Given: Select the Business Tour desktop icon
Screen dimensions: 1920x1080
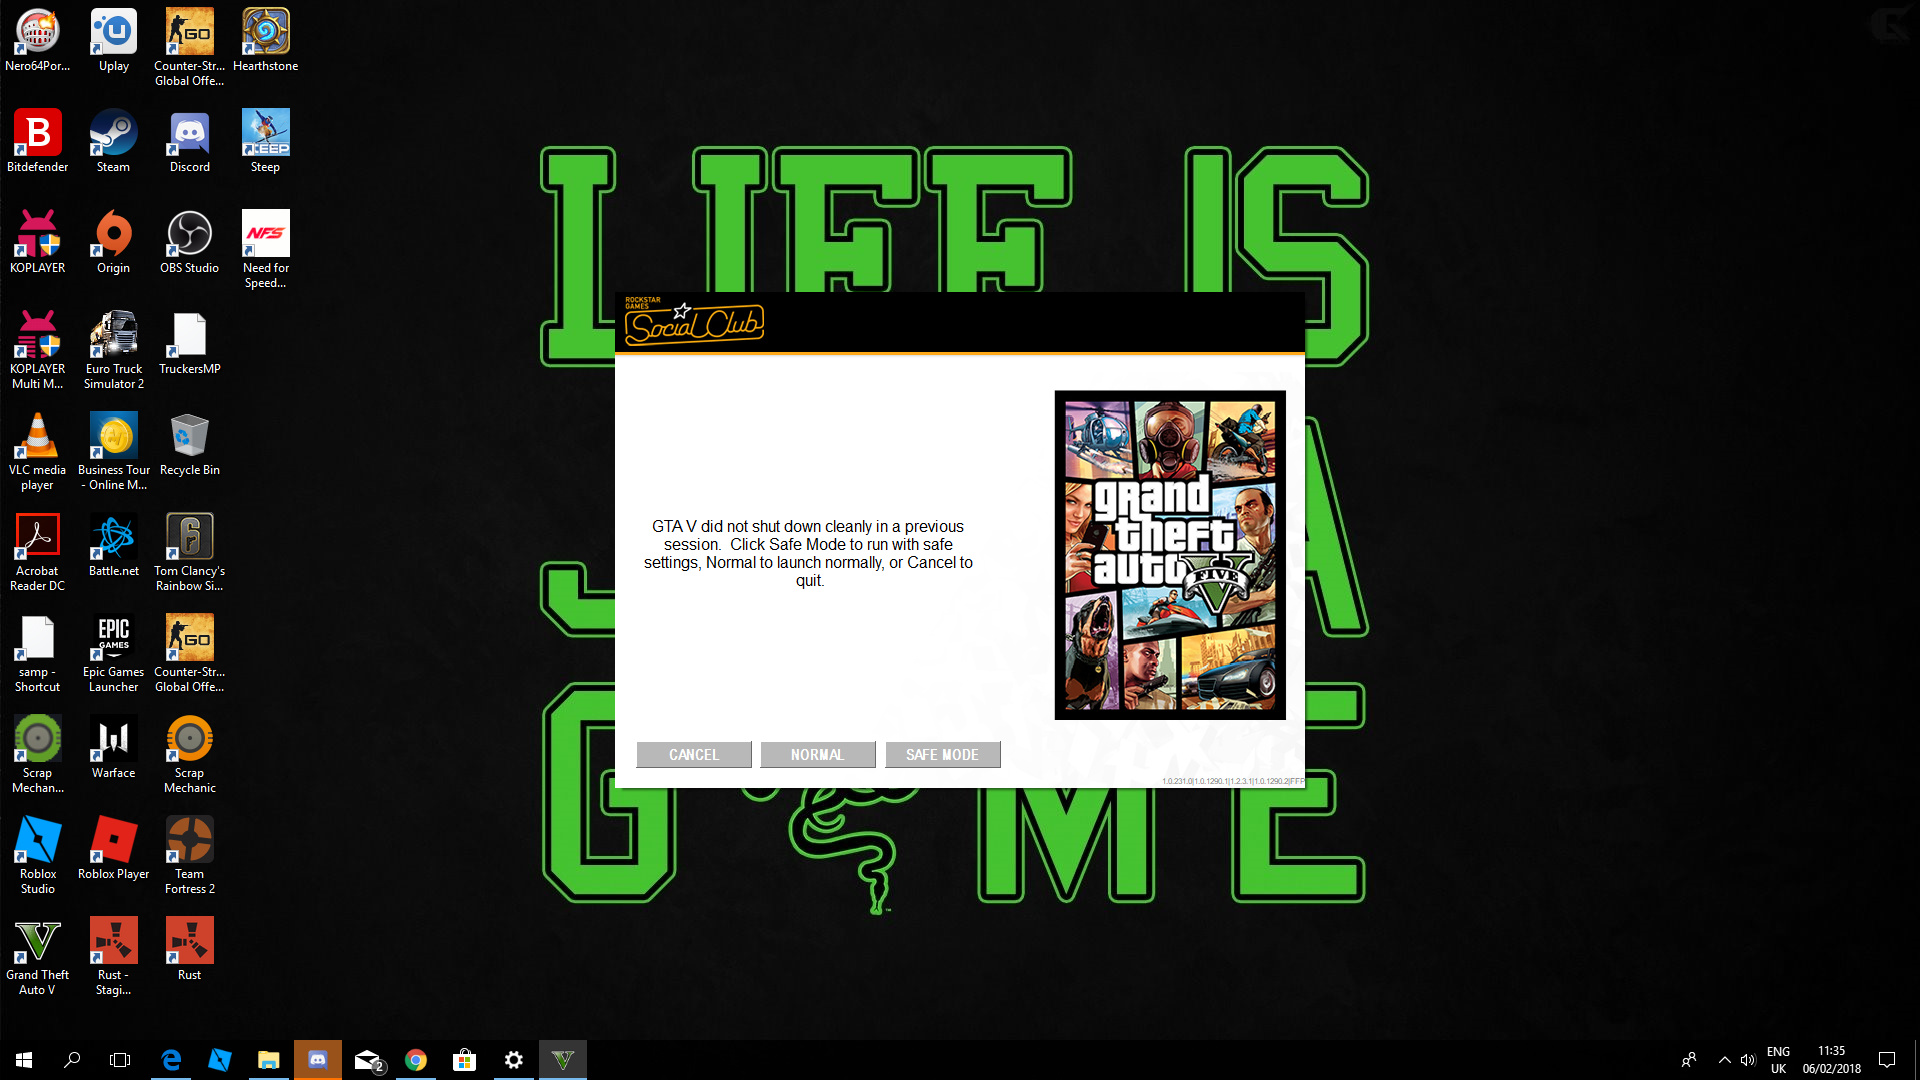Looking at the screenshot, I should click(x=114, y=452).
